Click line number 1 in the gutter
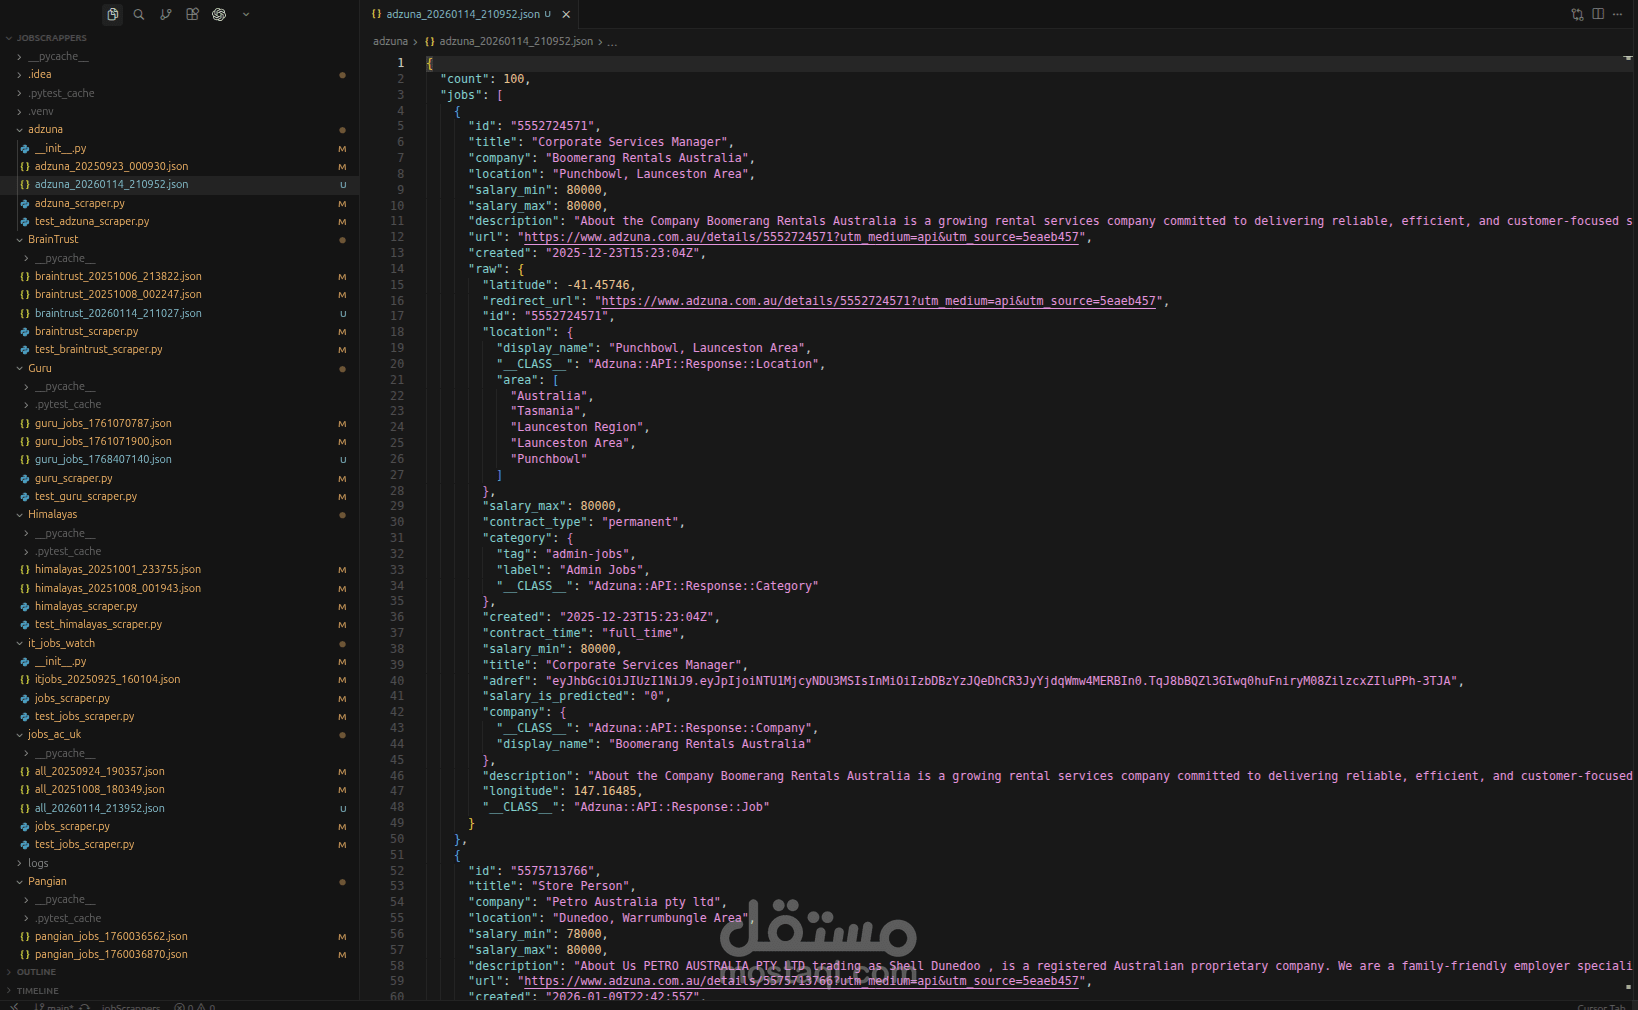The width and height of the screenshot is (1638, 1010). tap(401, 62)
